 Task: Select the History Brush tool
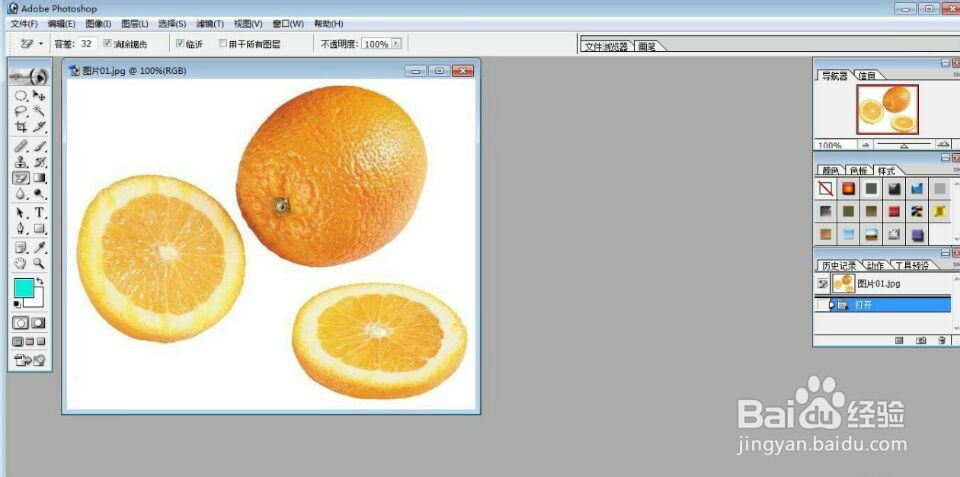pos(39,162)
